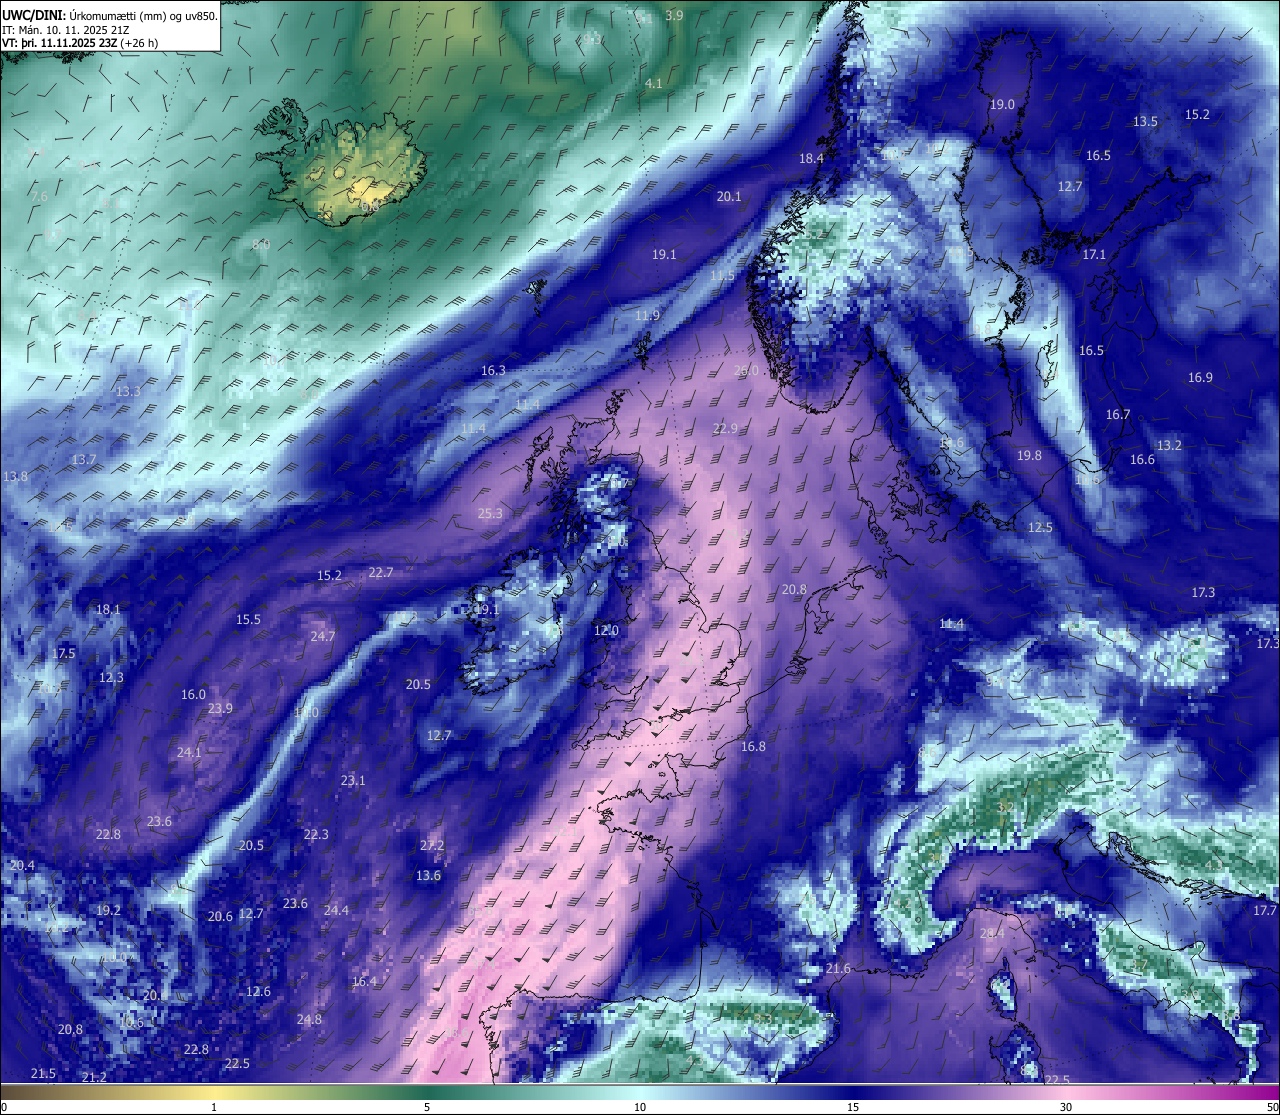
Task: Click the '30' label on the color scale
Action: pyautogui.click(x=1066, y=1107)
